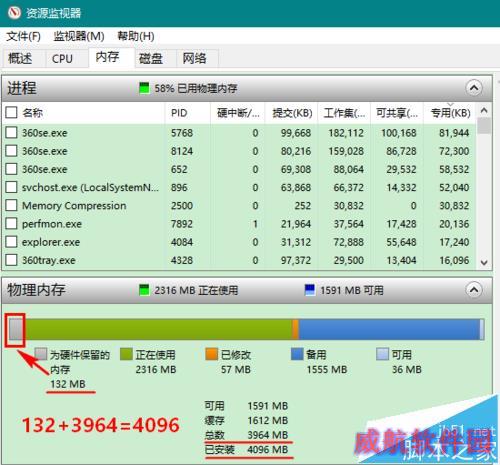Open the 文件(F) menu
Screen dimensions: 500x465
pyautogui.click(x=23, y=36)
